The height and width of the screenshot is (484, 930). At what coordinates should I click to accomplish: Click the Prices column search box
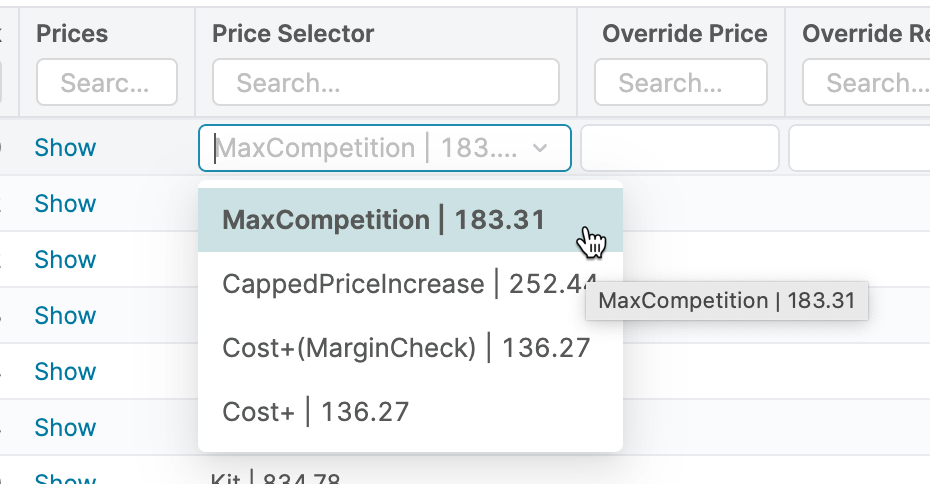107,82
